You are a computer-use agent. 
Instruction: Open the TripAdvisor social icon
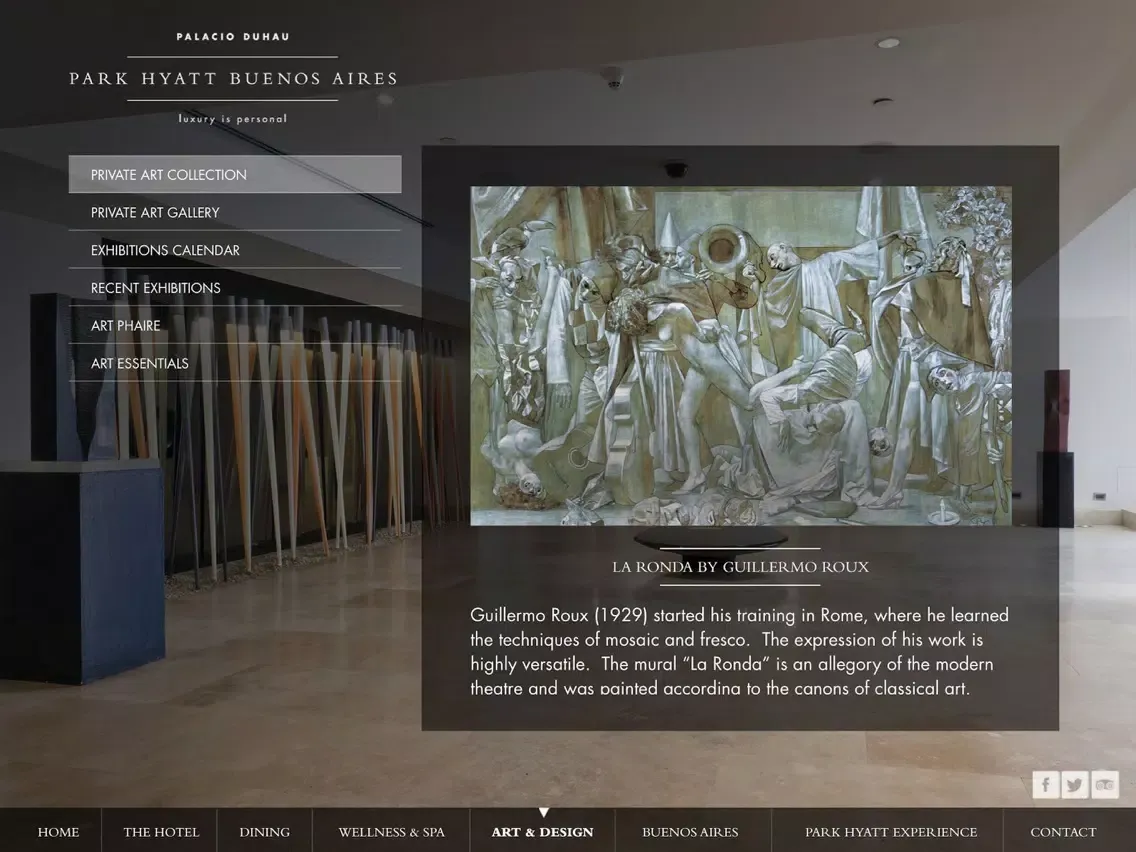click(1105, 785)
